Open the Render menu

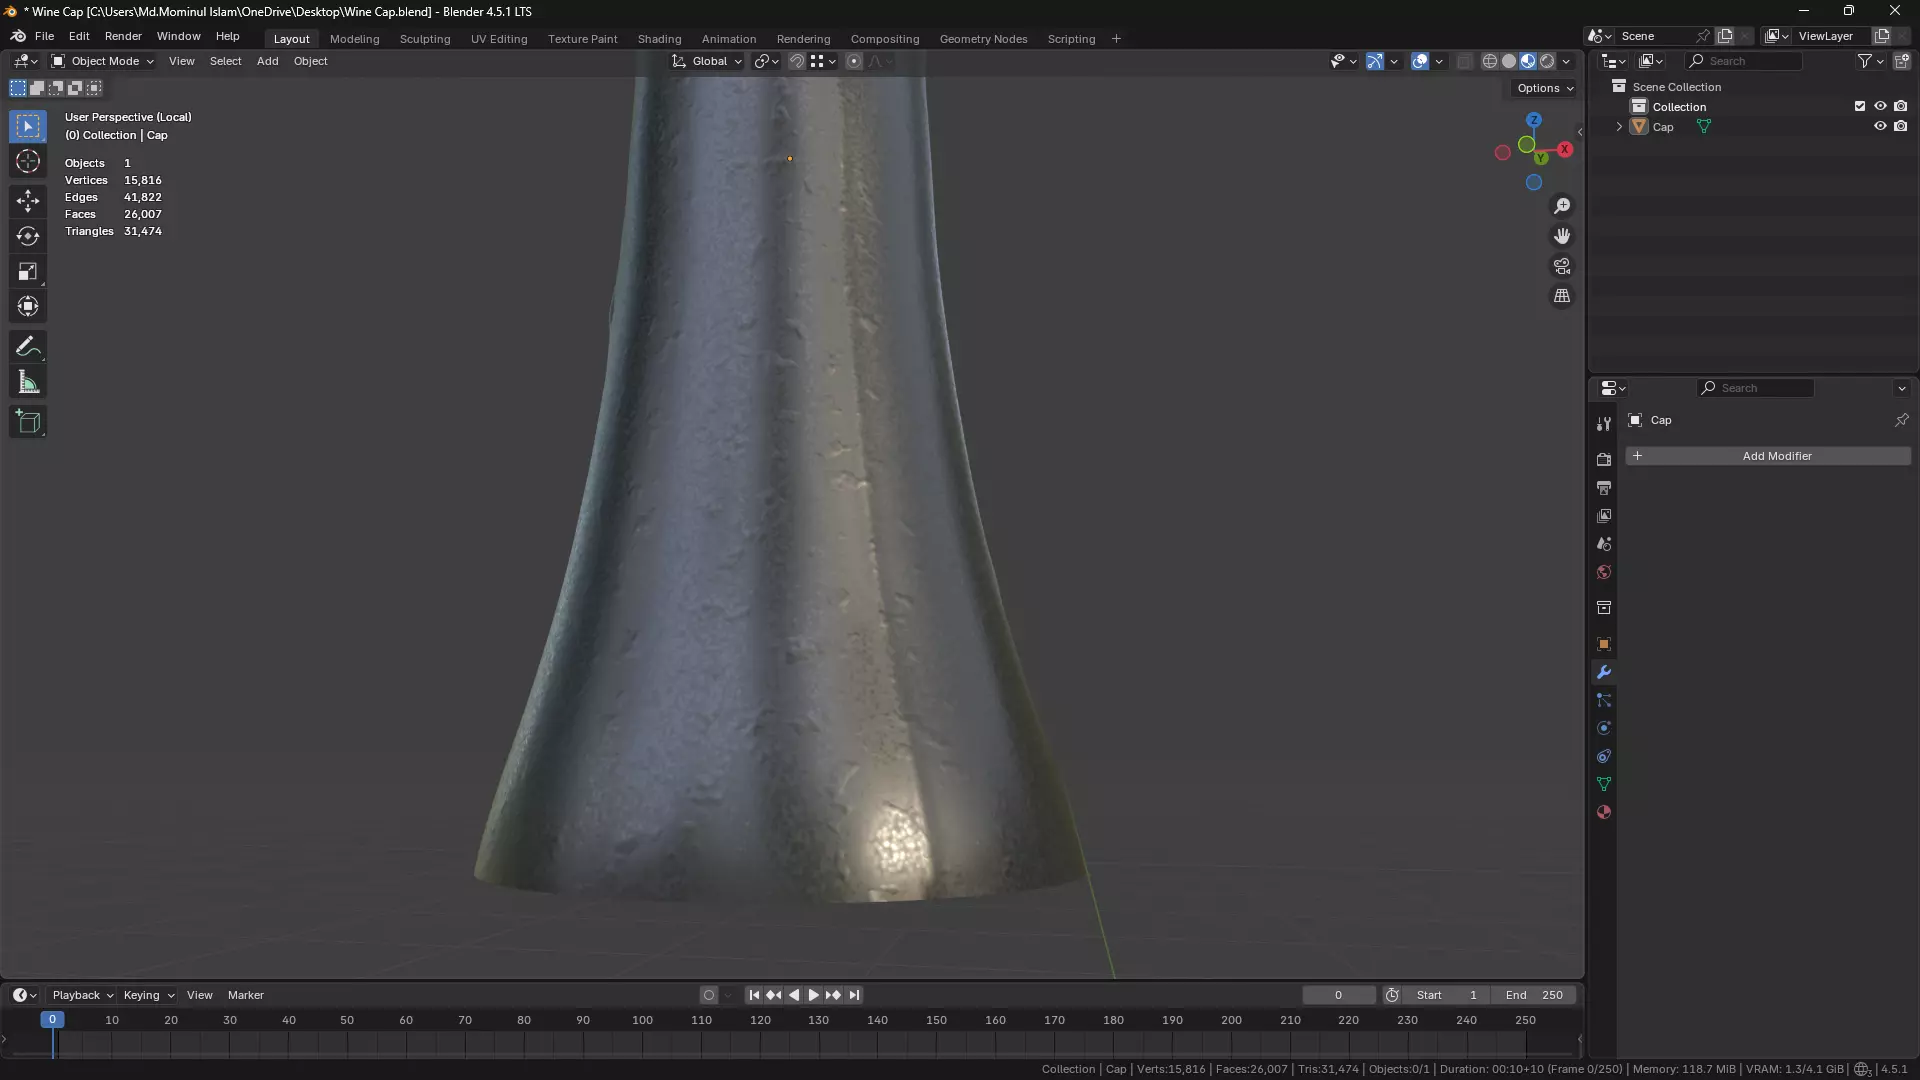click(x=123, y=36)
